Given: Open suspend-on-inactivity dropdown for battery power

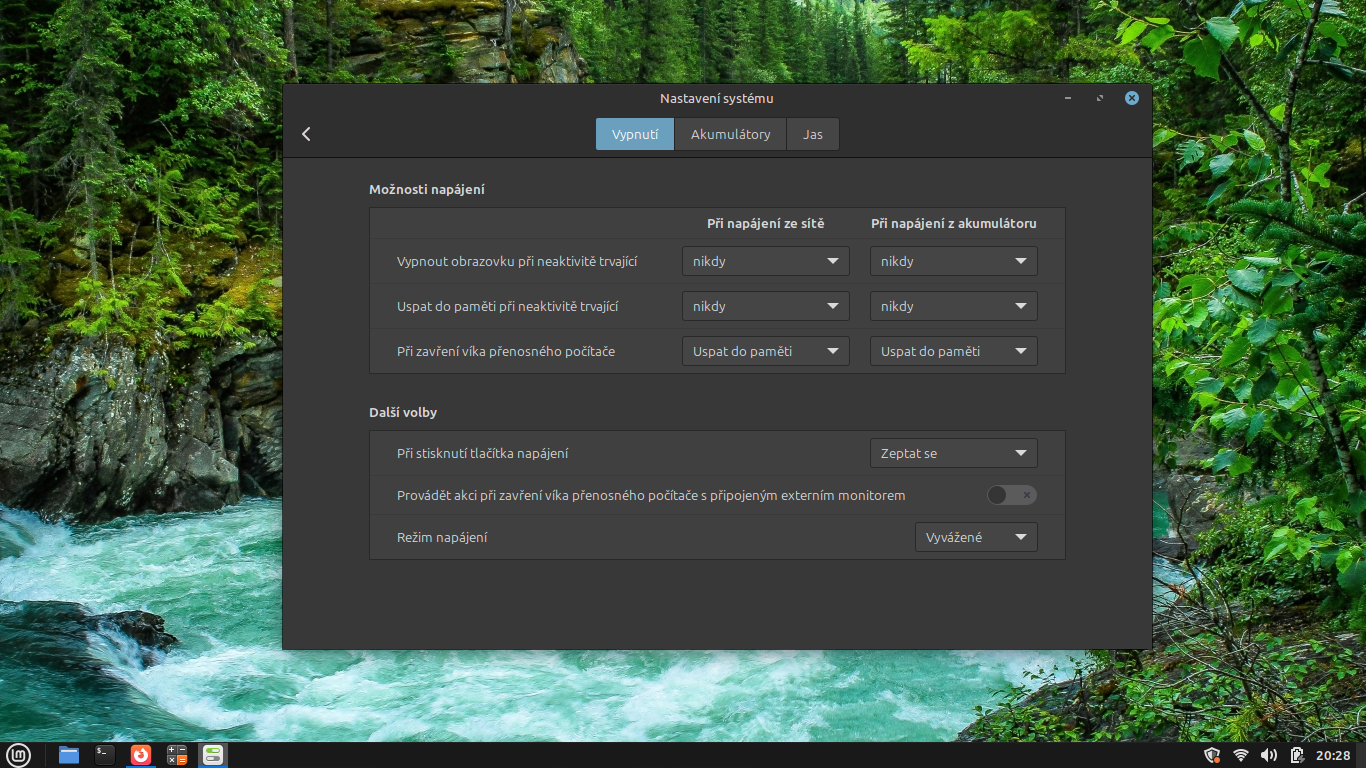Looking at the screenshot, I should pos(953,306).
